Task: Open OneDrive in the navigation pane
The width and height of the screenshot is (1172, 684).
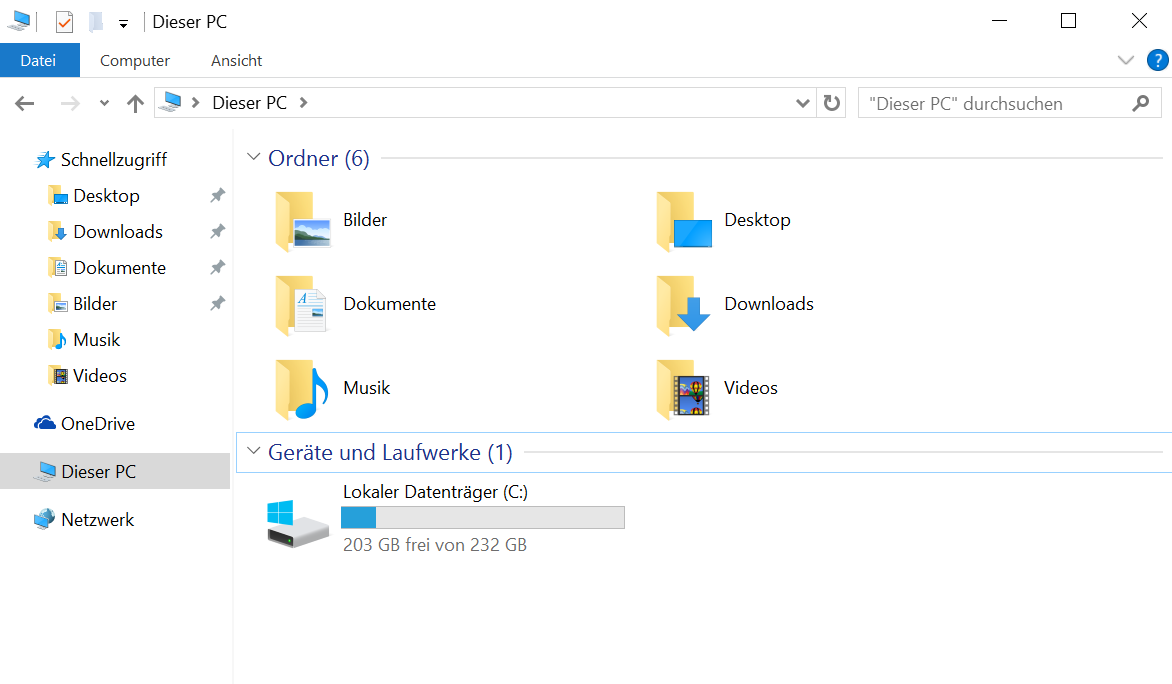Action: point(98,424)
